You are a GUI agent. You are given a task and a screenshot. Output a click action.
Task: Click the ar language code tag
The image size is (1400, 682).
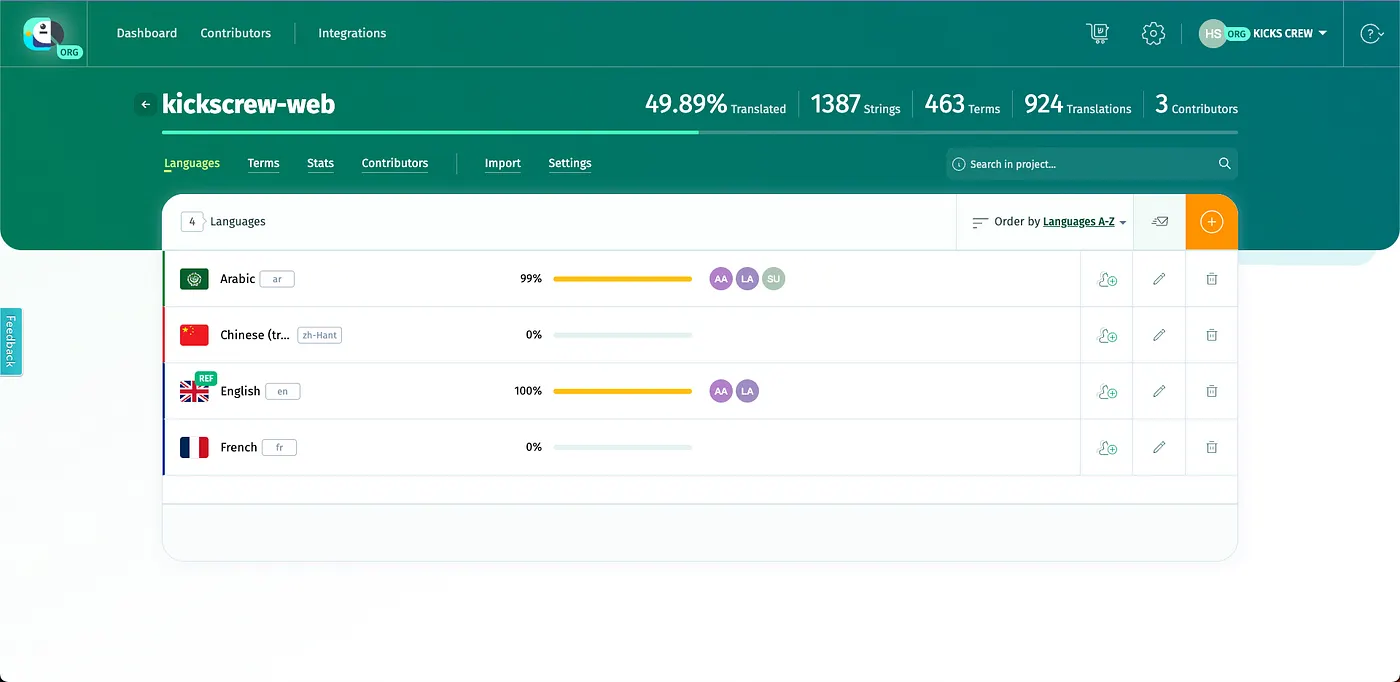pos(277,279)
